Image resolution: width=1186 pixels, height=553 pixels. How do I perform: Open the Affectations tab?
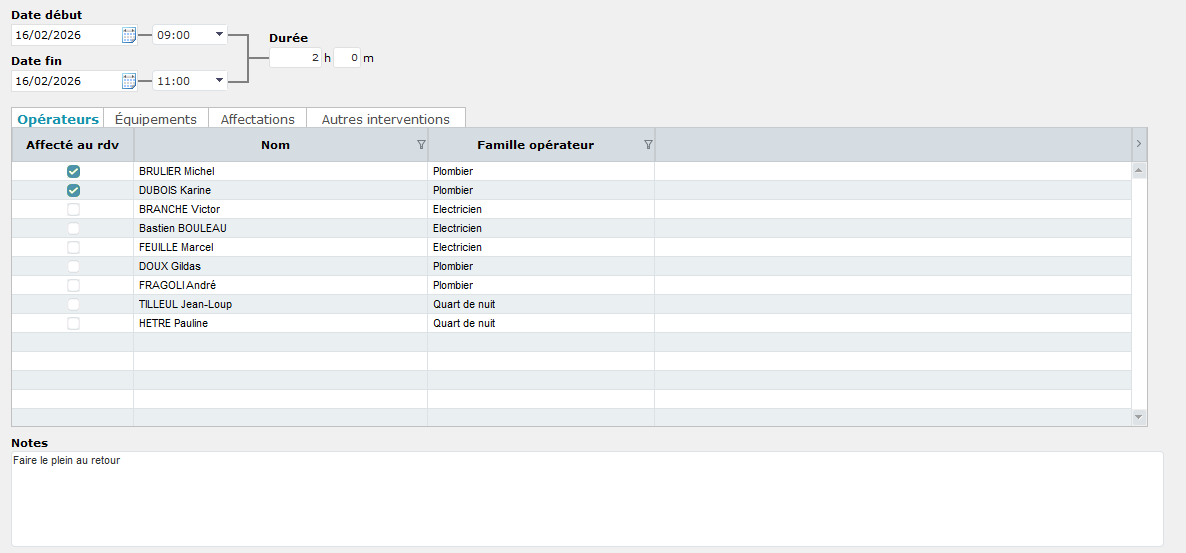pyautogui.click(x=257, y=119)
